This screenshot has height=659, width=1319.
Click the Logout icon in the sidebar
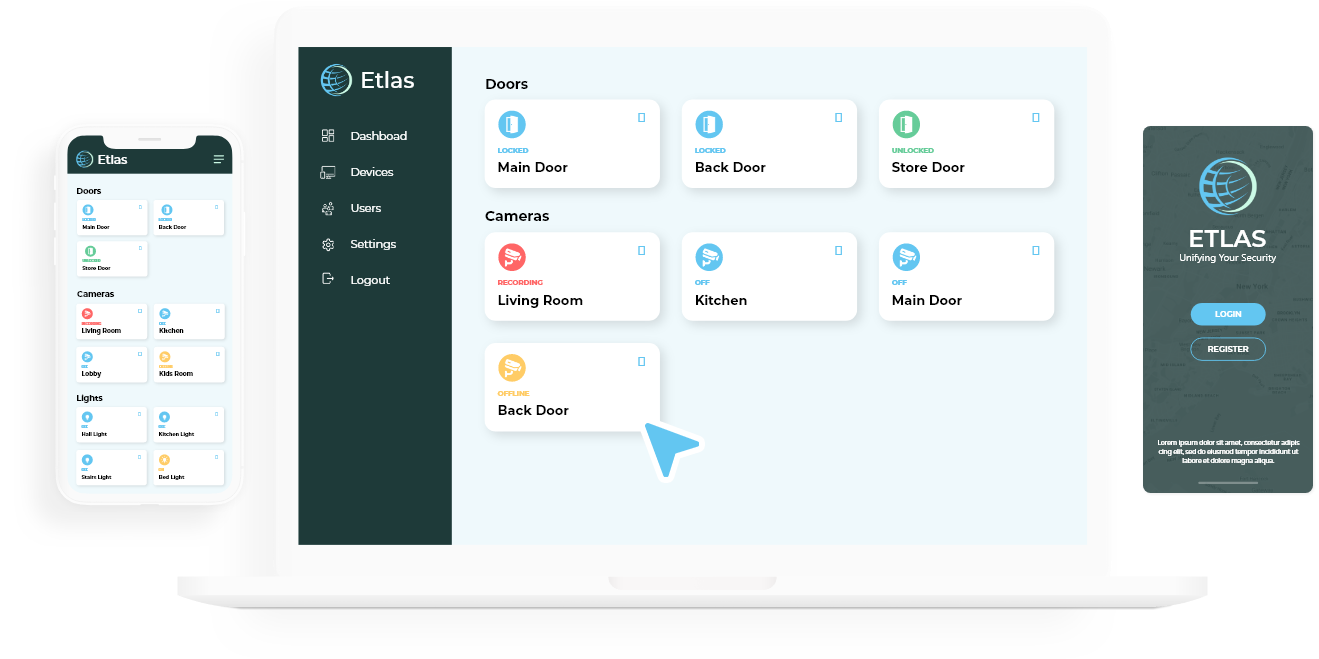pyautogui.click(x=327, y=279)
